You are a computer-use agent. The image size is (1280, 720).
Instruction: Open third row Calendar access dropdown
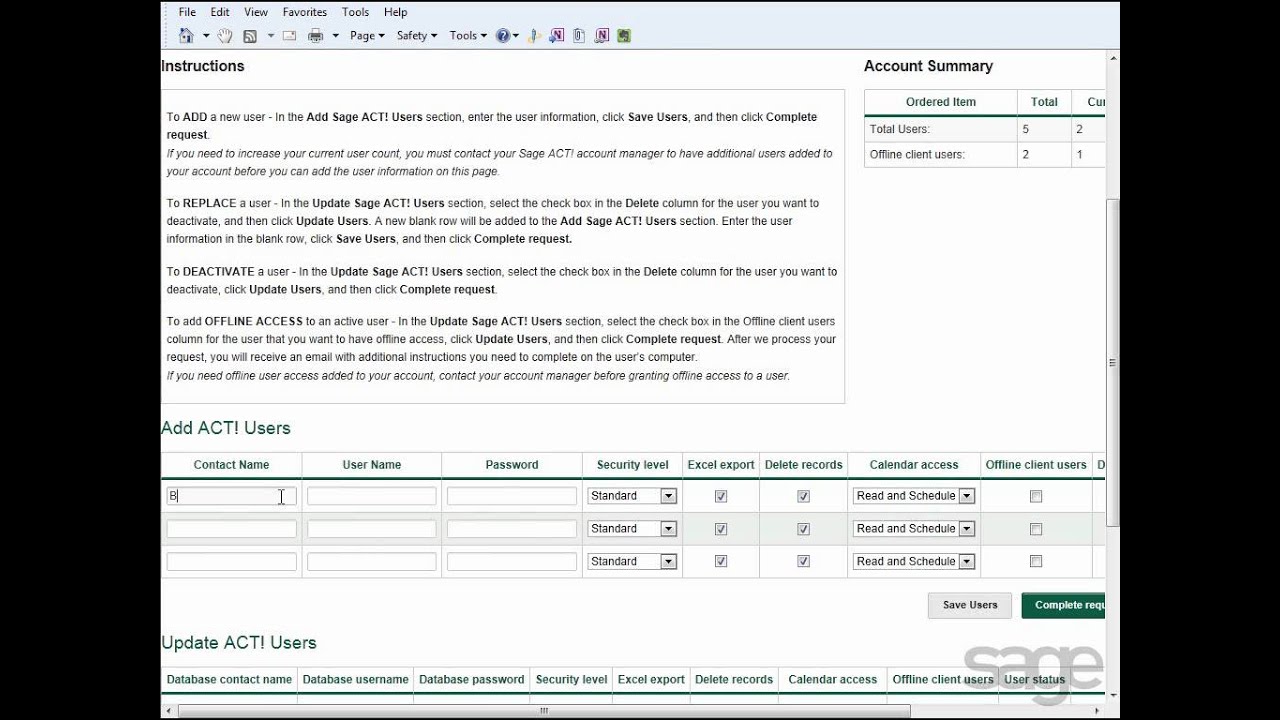click(913, 562)
